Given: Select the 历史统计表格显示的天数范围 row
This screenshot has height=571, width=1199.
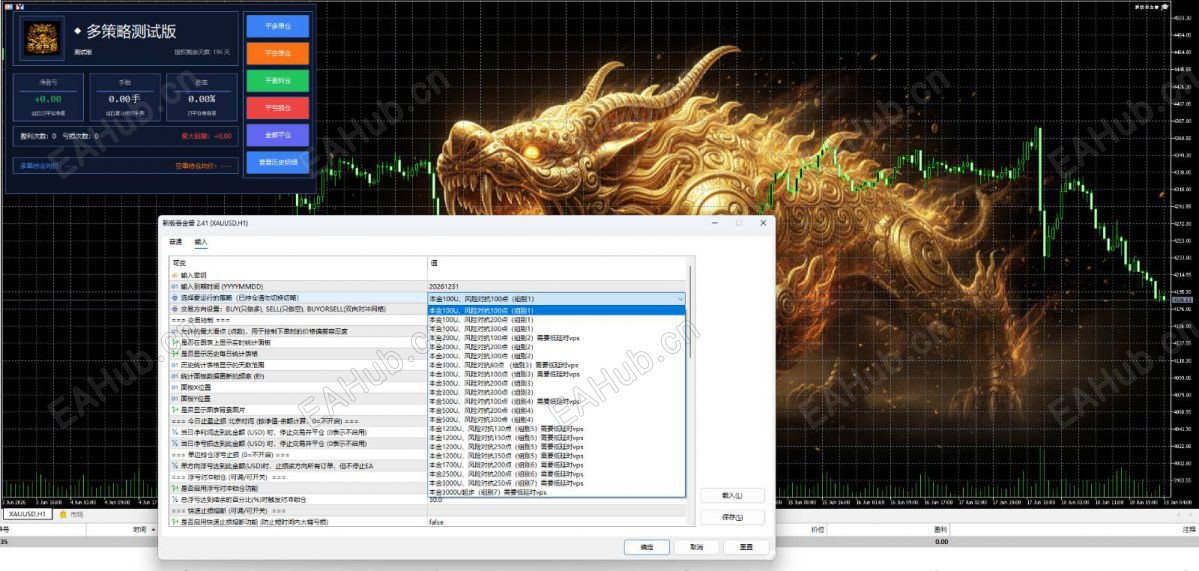Looking at the screenshot, I should [297, 365].
